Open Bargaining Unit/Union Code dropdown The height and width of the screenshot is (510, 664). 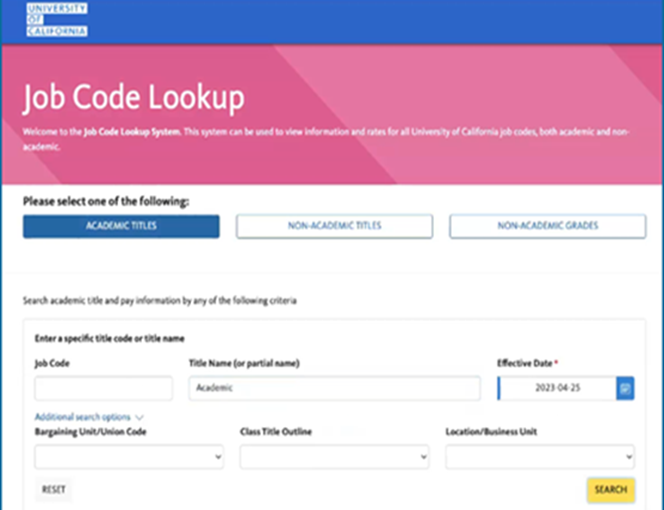tap(129, 457)
